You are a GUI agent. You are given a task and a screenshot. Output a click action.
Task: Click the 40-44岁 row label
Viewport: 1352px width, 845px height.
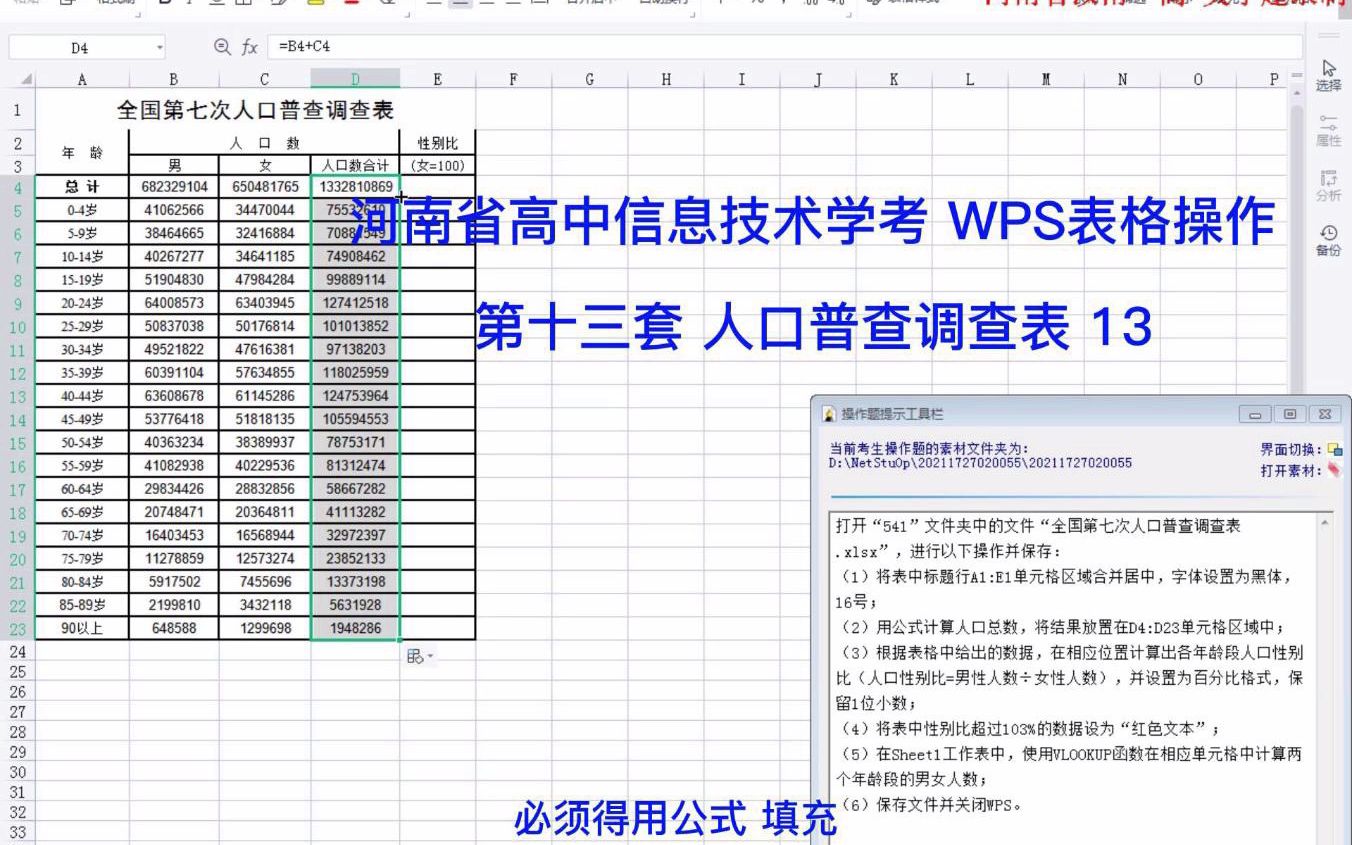click(82, 396)
